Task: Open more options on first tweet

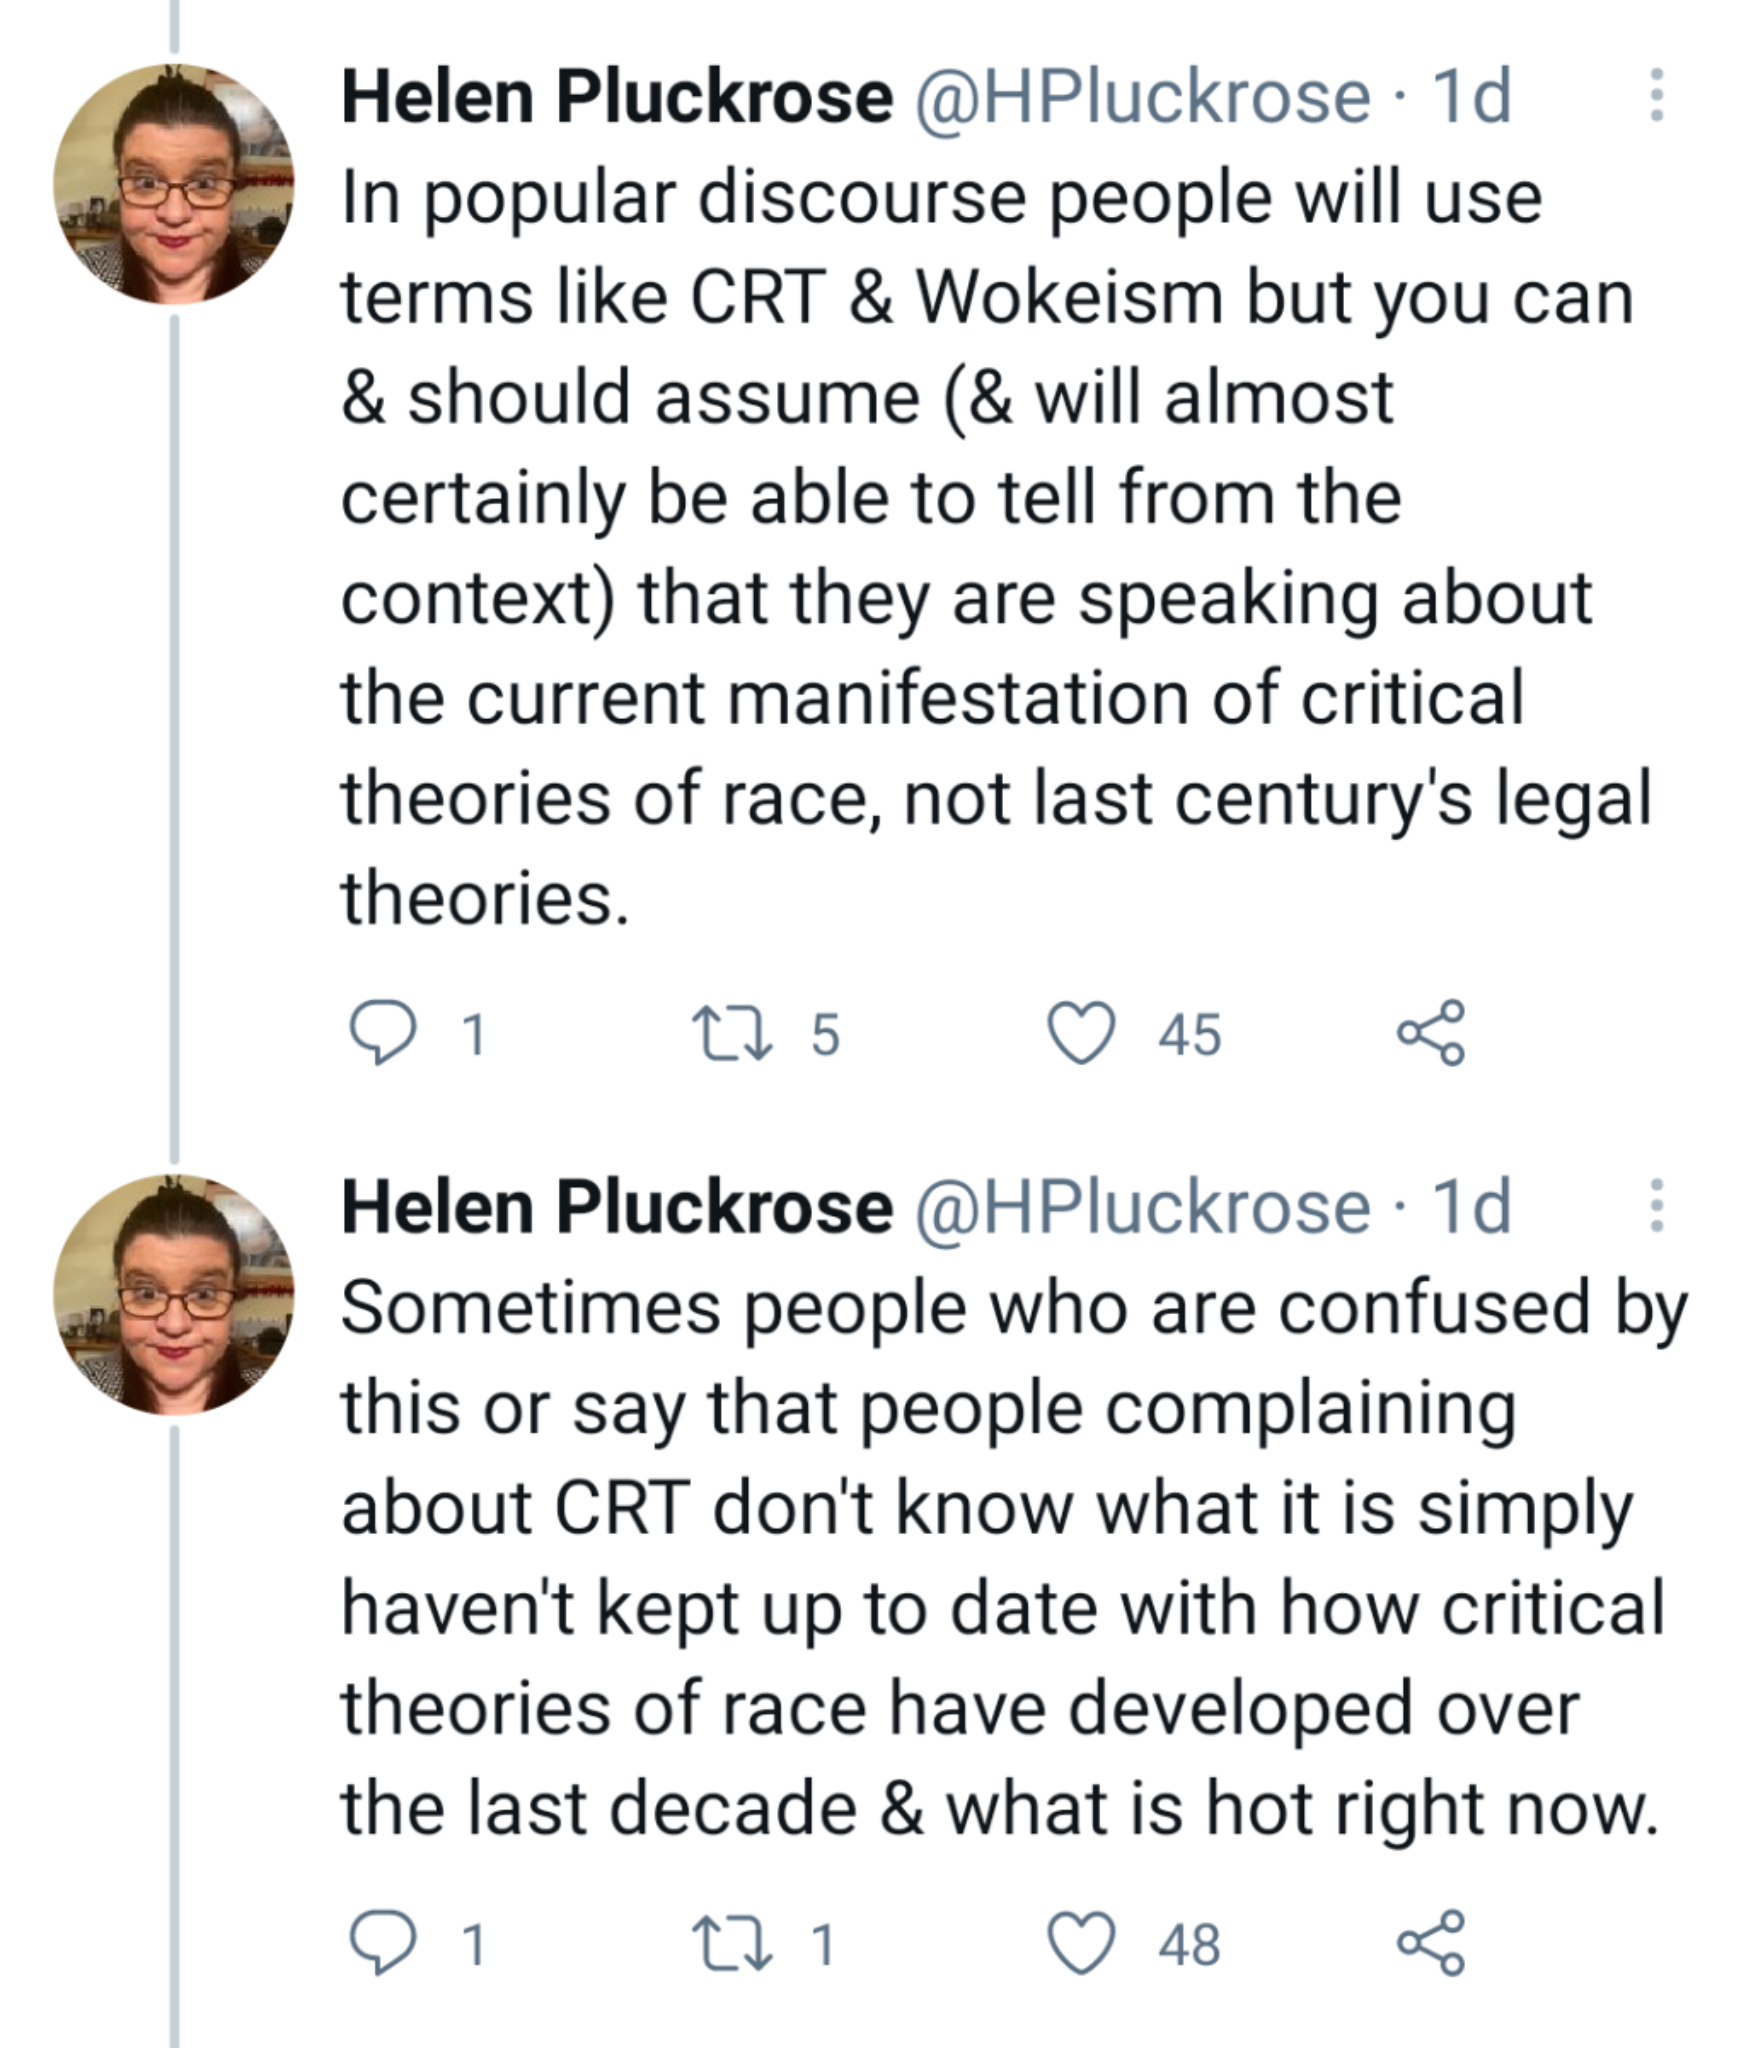Action: [x=1656, y=95]
